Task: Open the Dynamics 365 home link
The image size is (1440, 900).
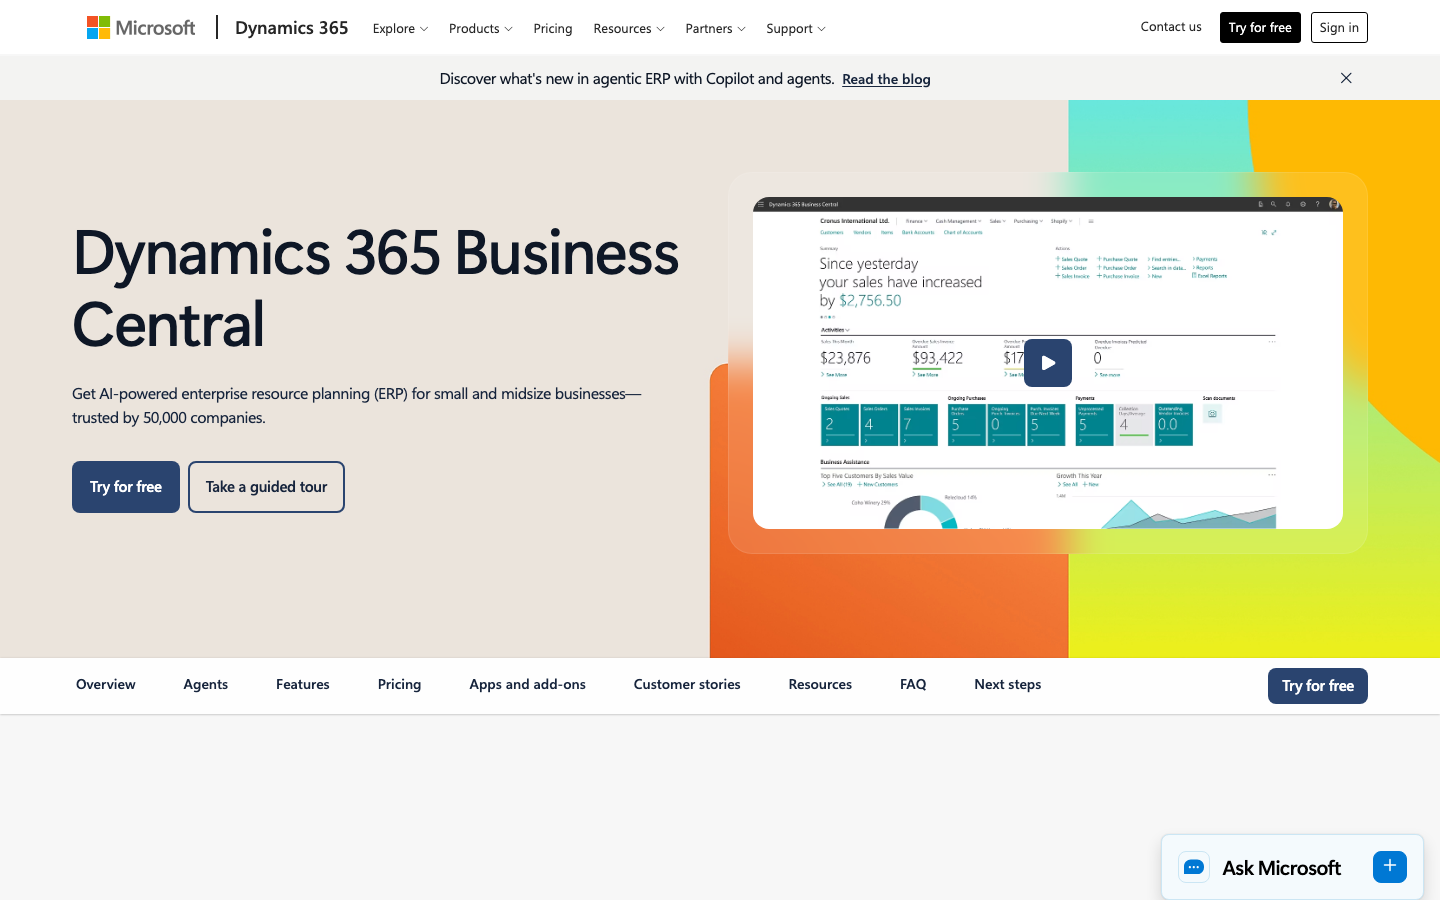Action: point(292,28)
